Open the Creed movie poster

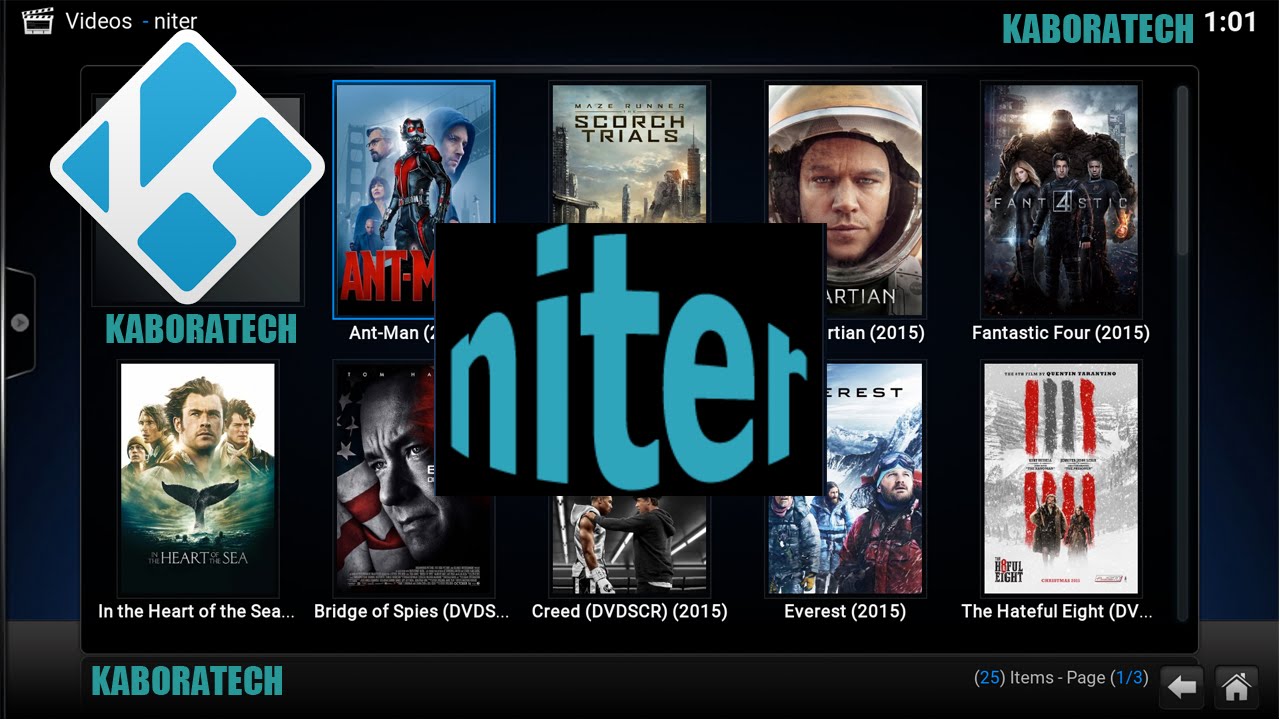(x=628, y=545)
